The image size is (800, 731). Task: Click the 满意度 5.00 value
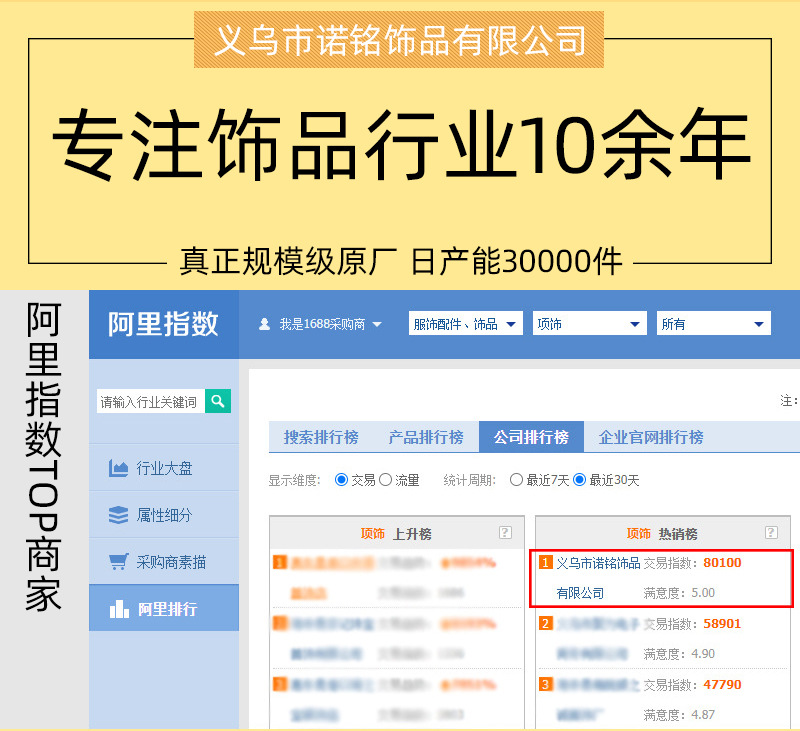(x=703, y=593)
